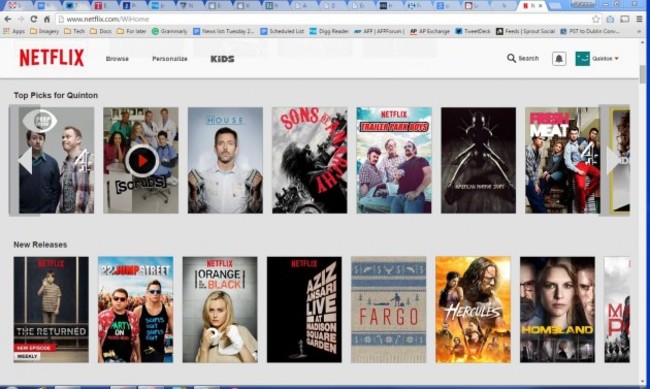This screenshot has height=389, width=650.
Task: Select the Peep Show poster
Action: [56, 160]
